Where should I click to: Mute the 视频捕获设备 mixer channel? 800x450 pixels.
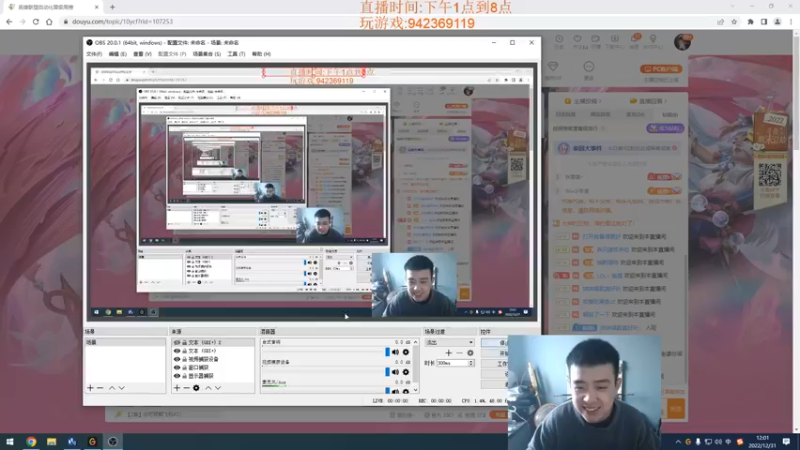point(395,372)
